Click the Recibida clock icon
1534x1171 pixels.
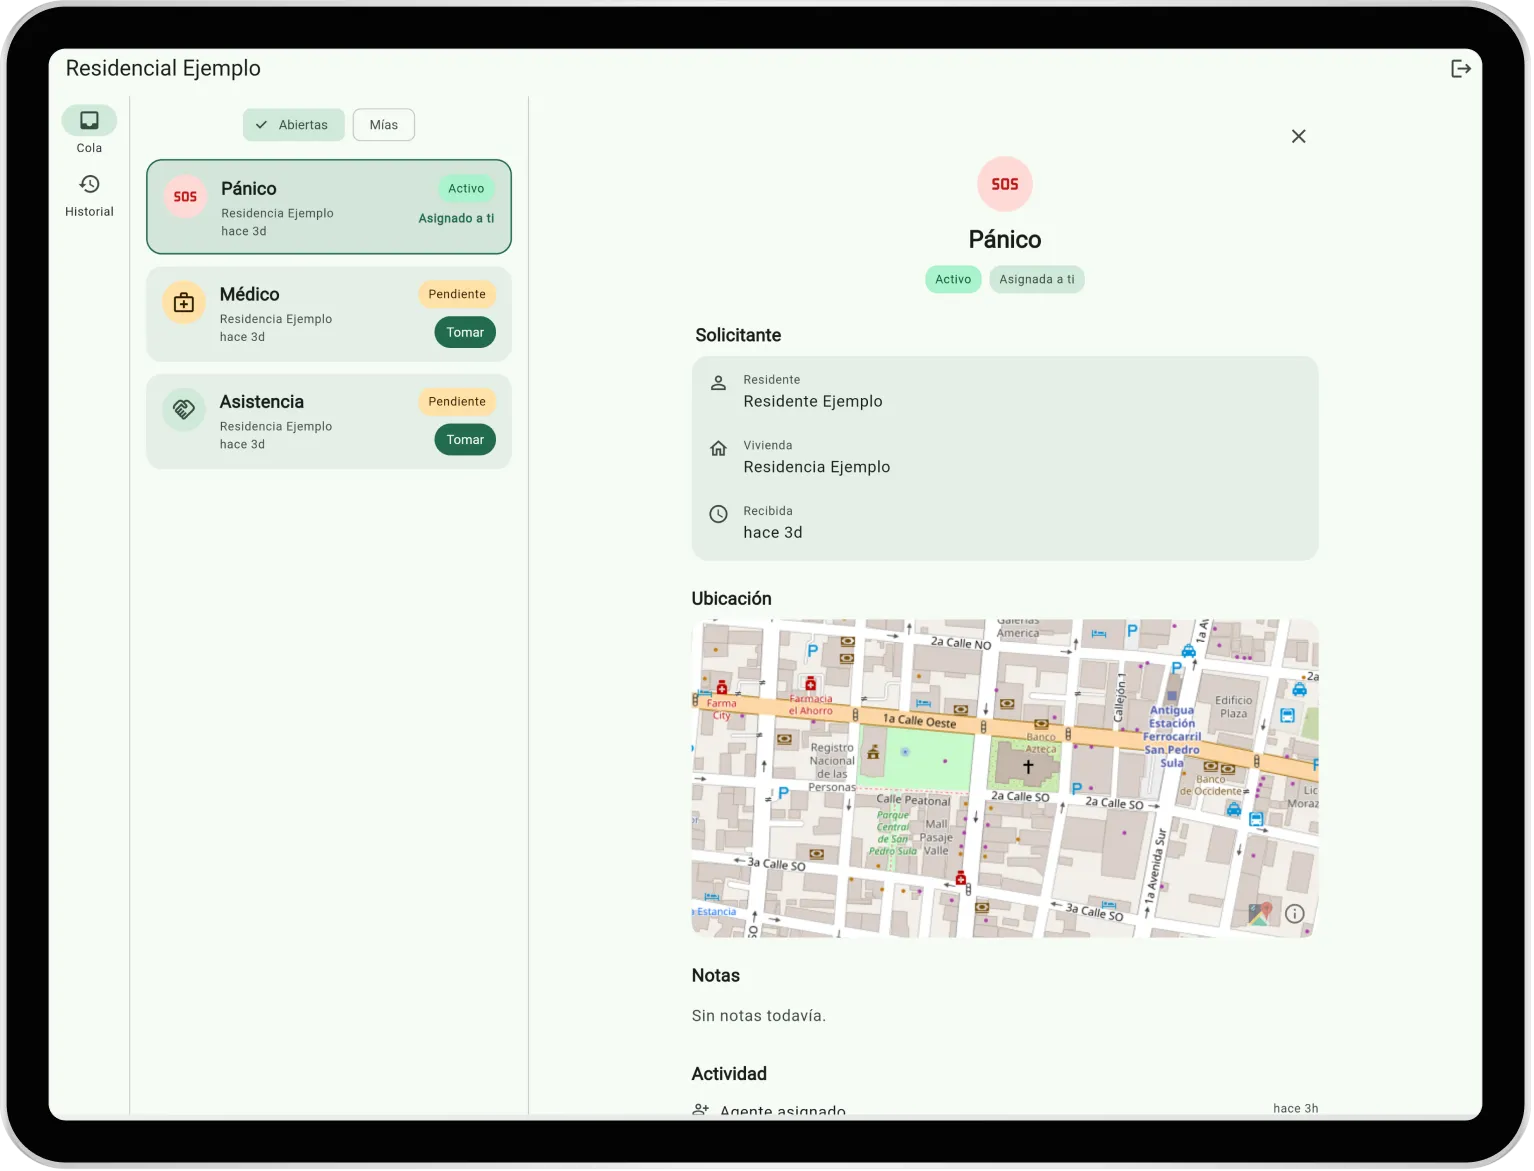pyautogui.click(x=718, y=514)
